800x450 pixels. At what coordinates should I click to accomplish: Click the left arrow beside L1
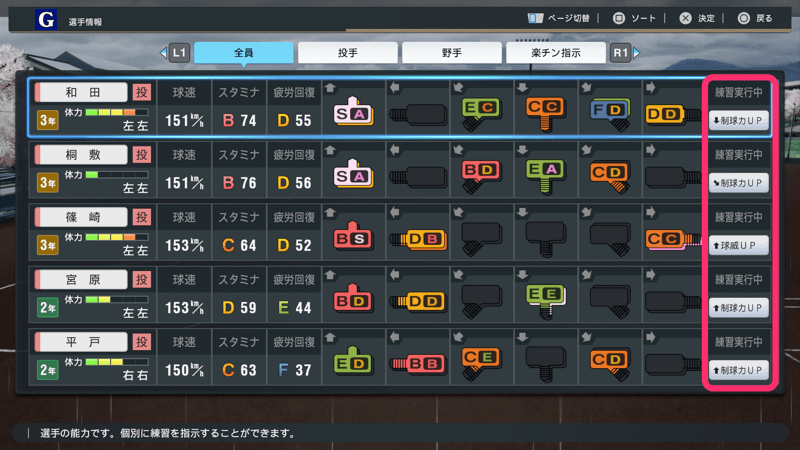(163, 53)
